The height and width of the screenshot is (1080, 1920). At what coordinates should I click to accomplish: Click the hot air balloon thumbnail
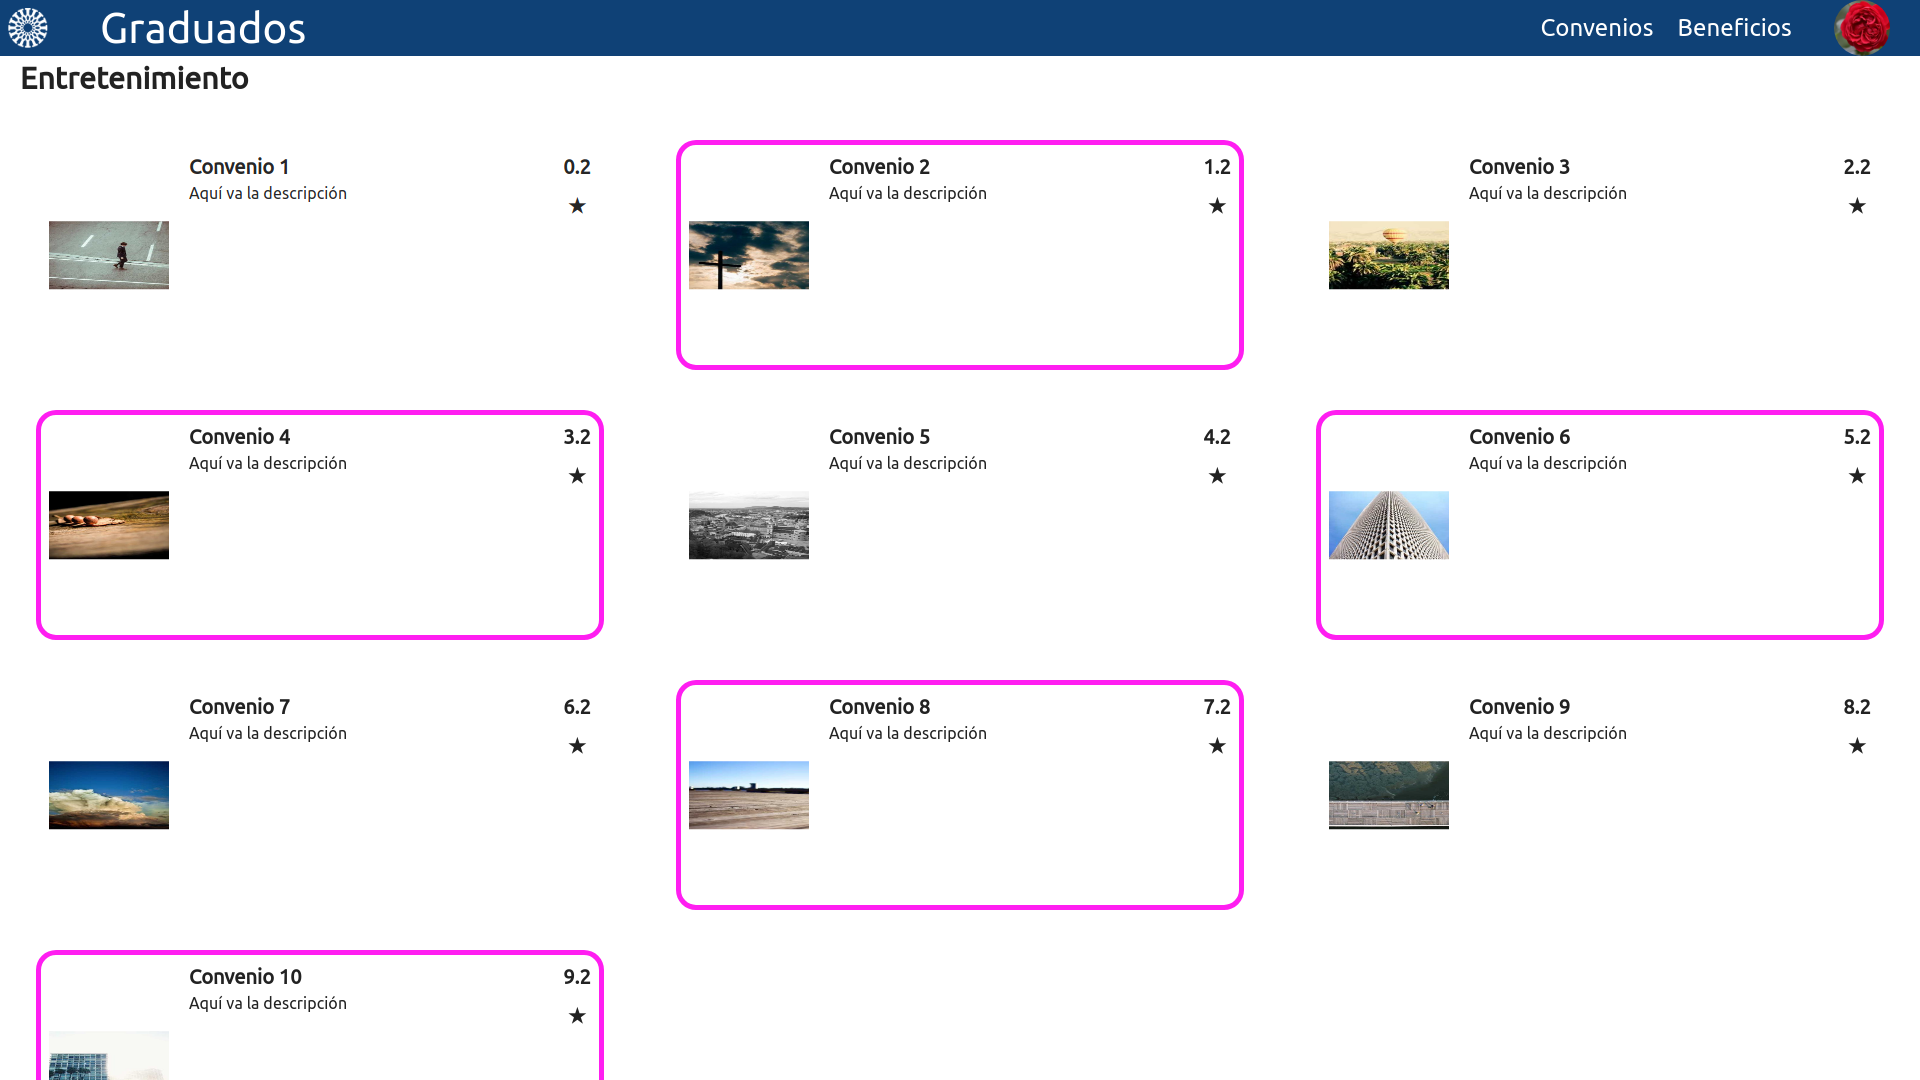[x=1389, y=255]
